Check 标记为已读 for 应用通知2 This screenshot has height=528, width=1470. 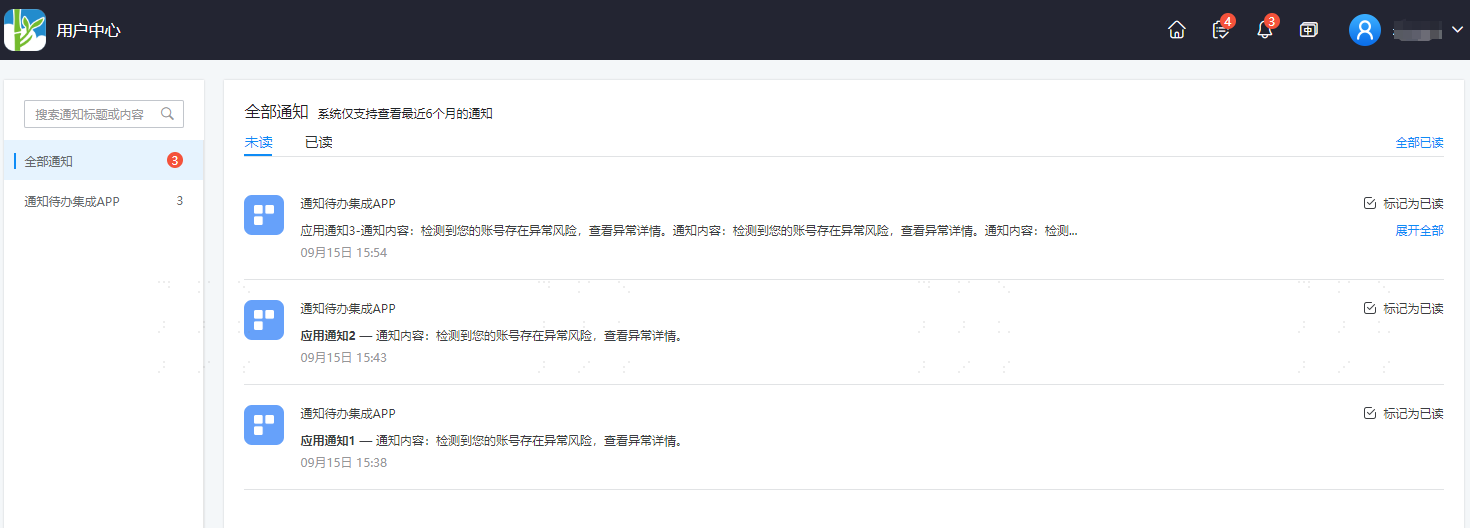click(1403, 309)
